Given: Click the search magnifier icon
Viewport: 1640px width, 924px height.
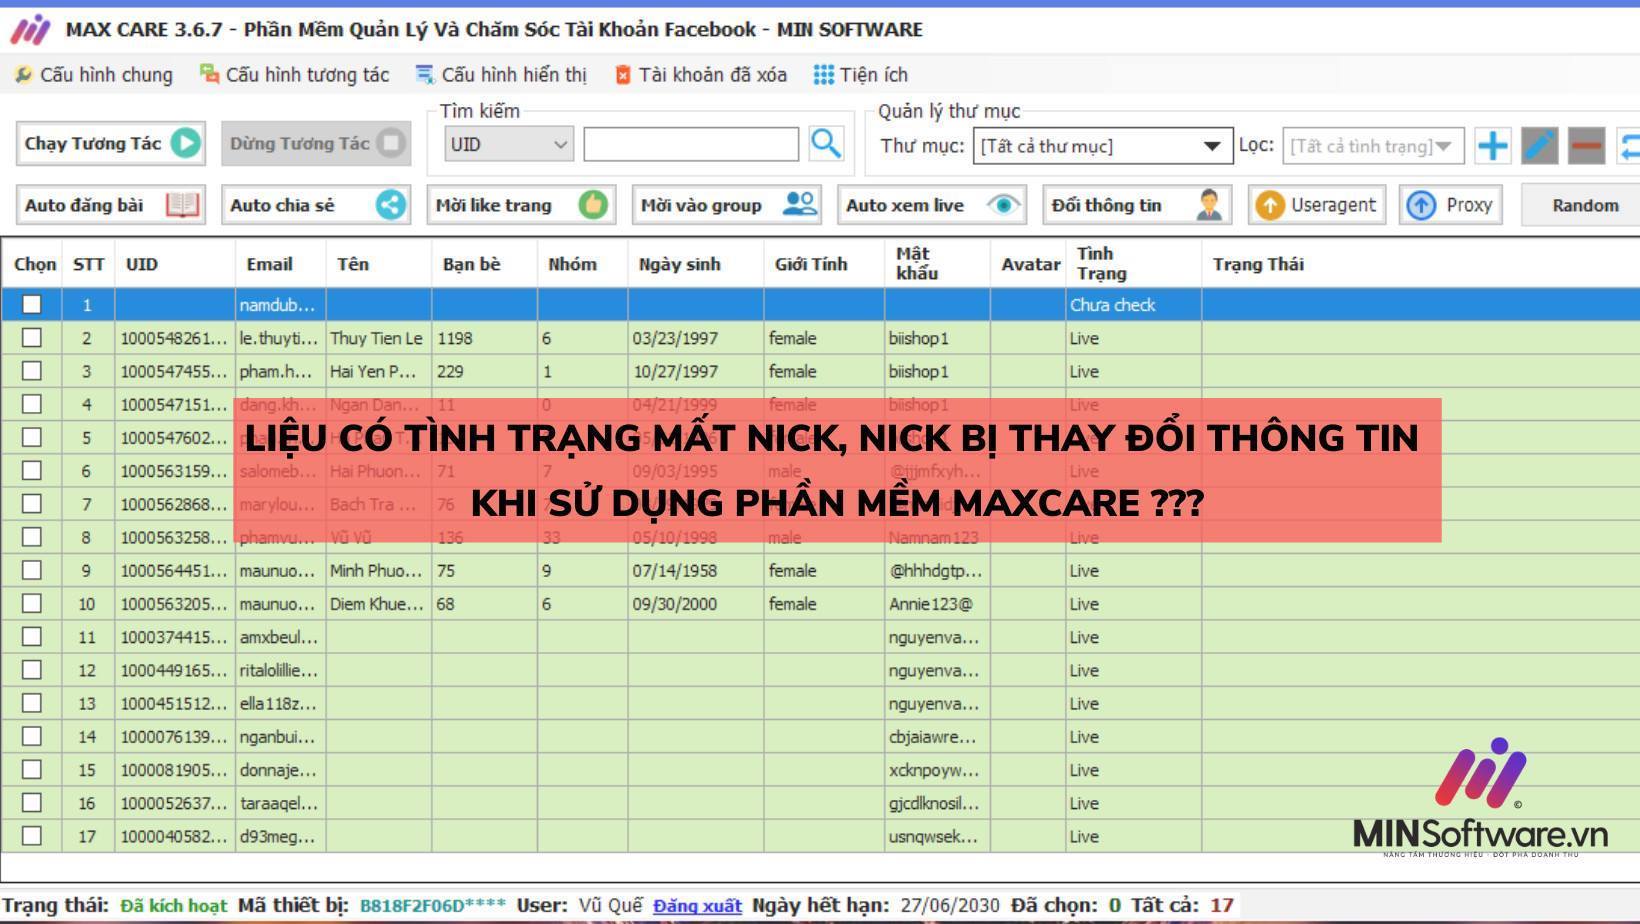Looking at the screenshot, I should (x=826, y=143).
